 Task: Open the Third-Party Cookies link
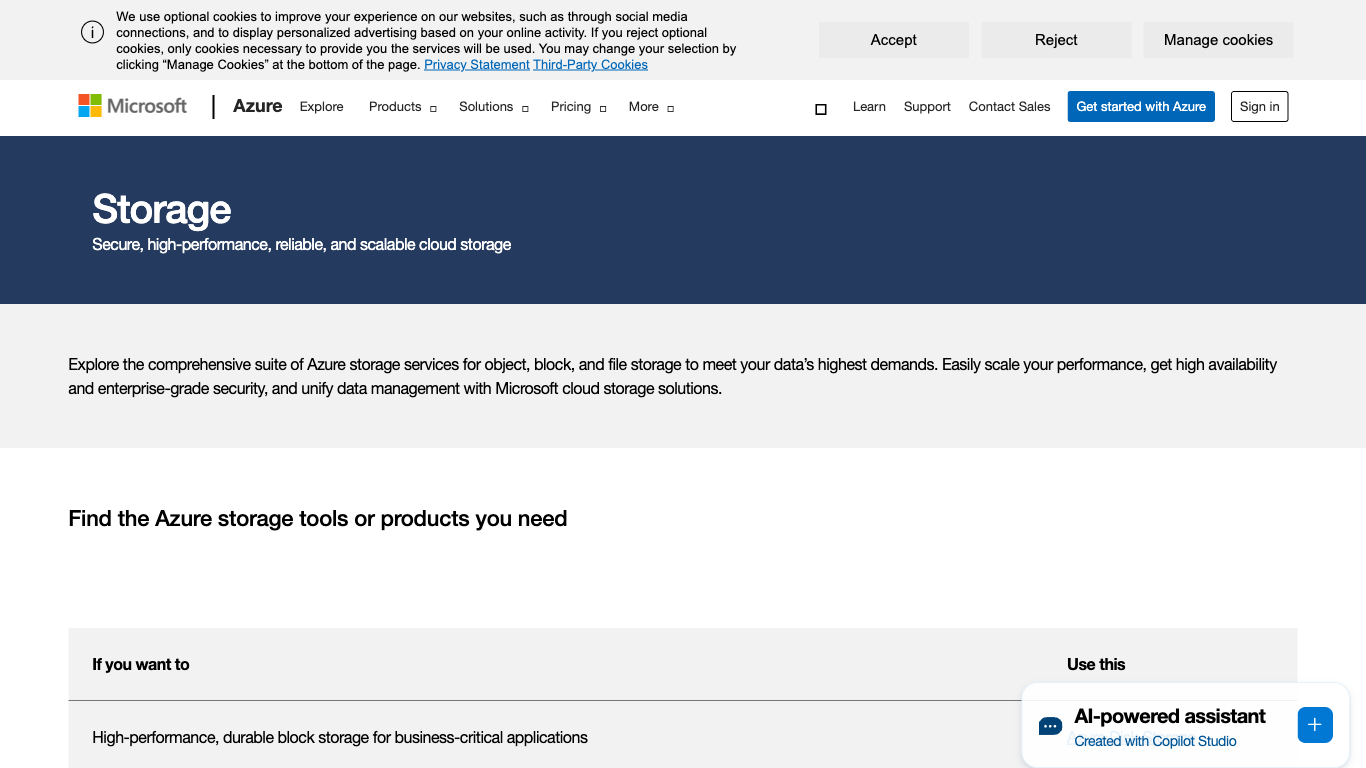(x=590, y=65)
